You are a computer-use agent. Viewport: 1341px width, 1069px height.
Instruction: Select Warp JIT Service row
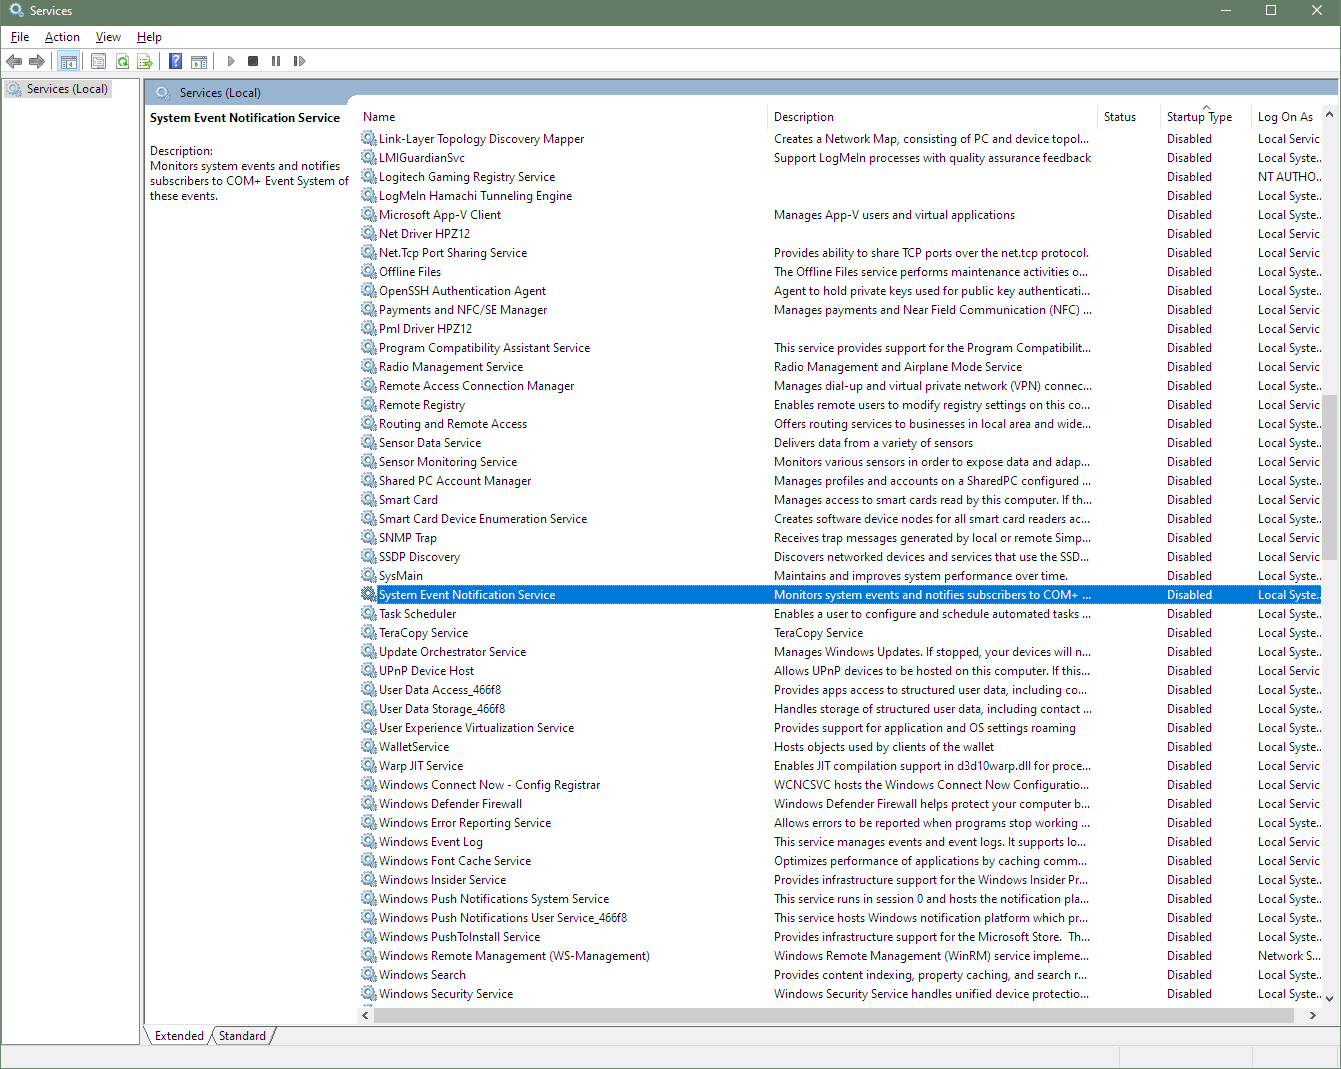click(840, 766)
